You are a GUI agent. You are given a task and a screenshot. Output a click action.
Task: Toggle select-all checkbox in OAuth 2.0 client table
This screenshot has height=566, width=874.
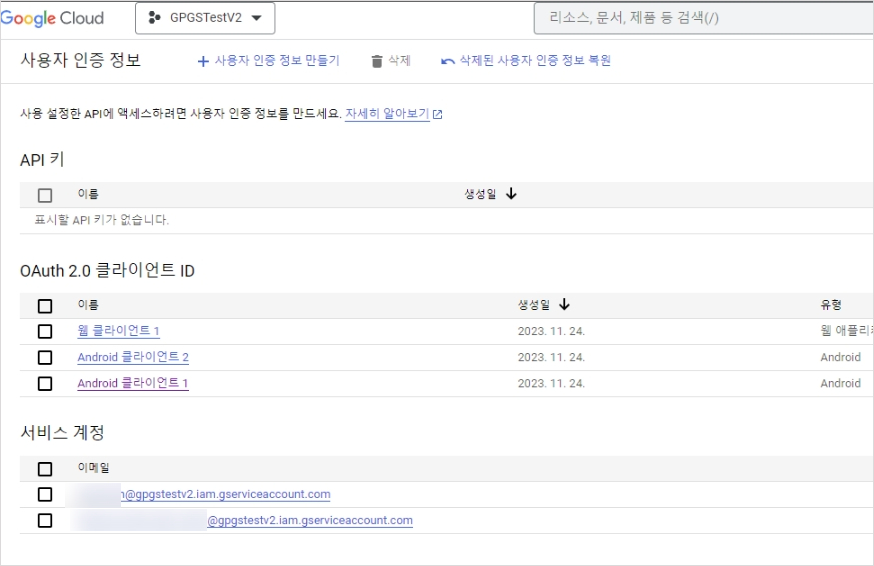(x=45, y=306)
